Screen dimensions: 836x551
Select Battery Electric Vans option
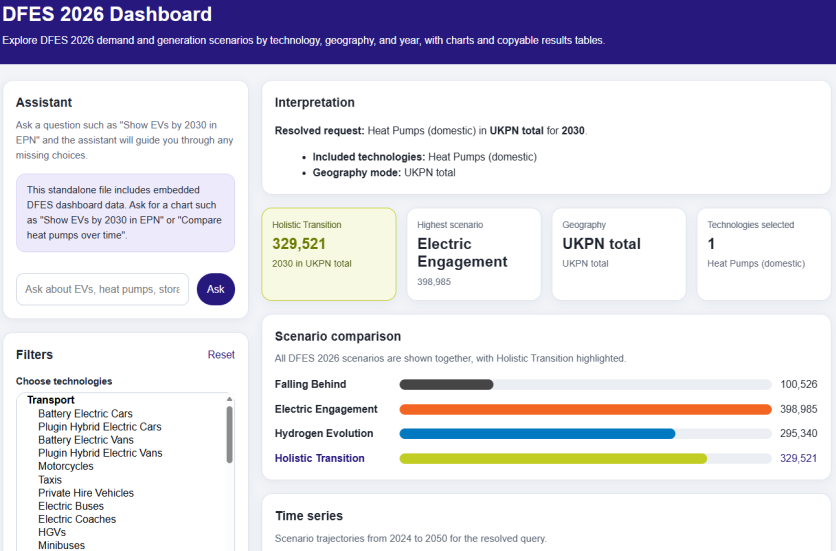[x=86, y=440]
